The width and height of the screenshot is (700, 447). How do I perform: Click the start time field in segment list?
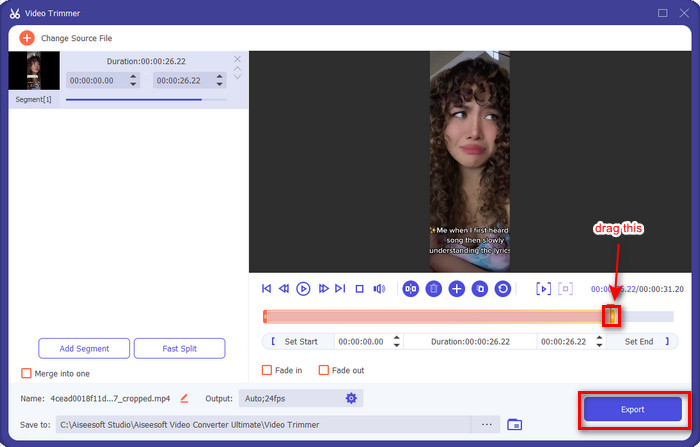pyautogui.click(x=103, y=80)
